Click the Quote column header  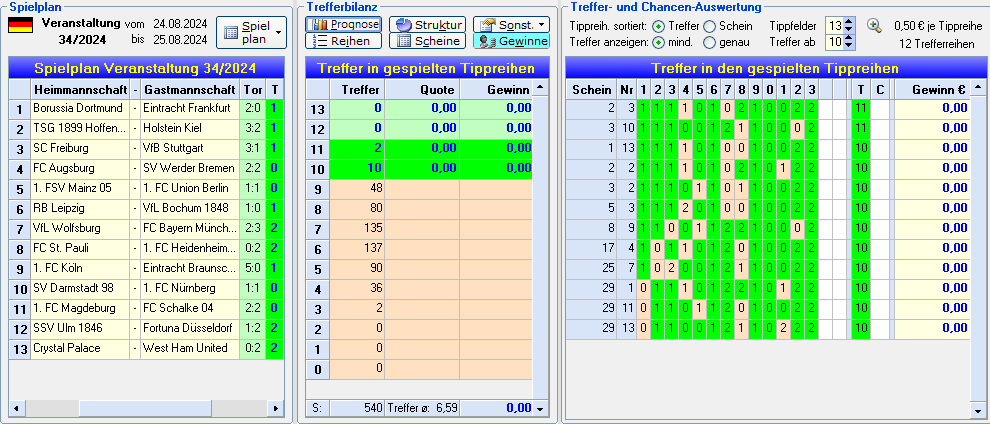point(422,89)
